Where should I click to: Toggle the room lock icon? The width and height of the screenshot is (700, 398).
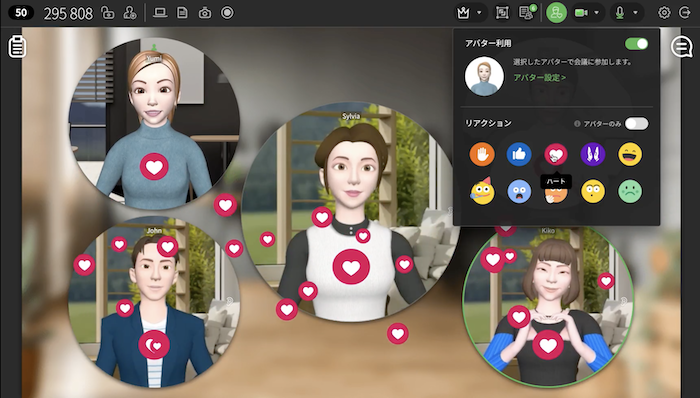[108, 13]
